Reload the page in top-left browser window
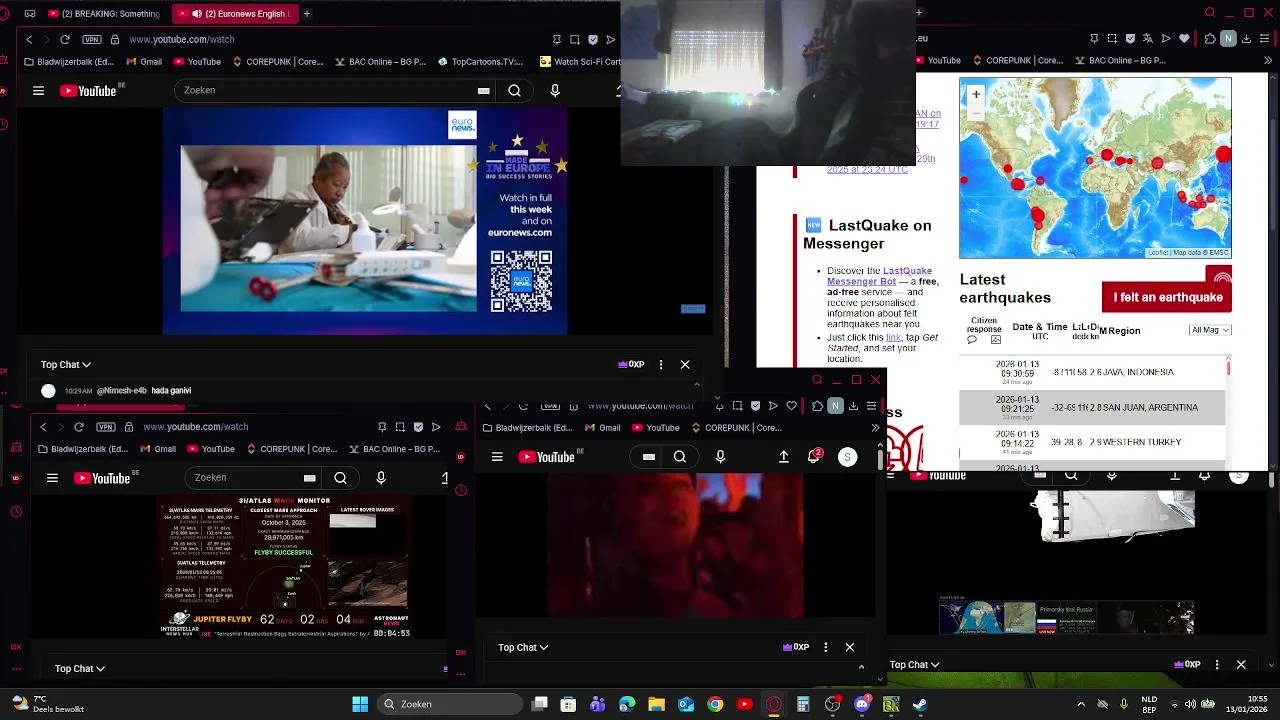1280x720 pixels. (65, 39)
